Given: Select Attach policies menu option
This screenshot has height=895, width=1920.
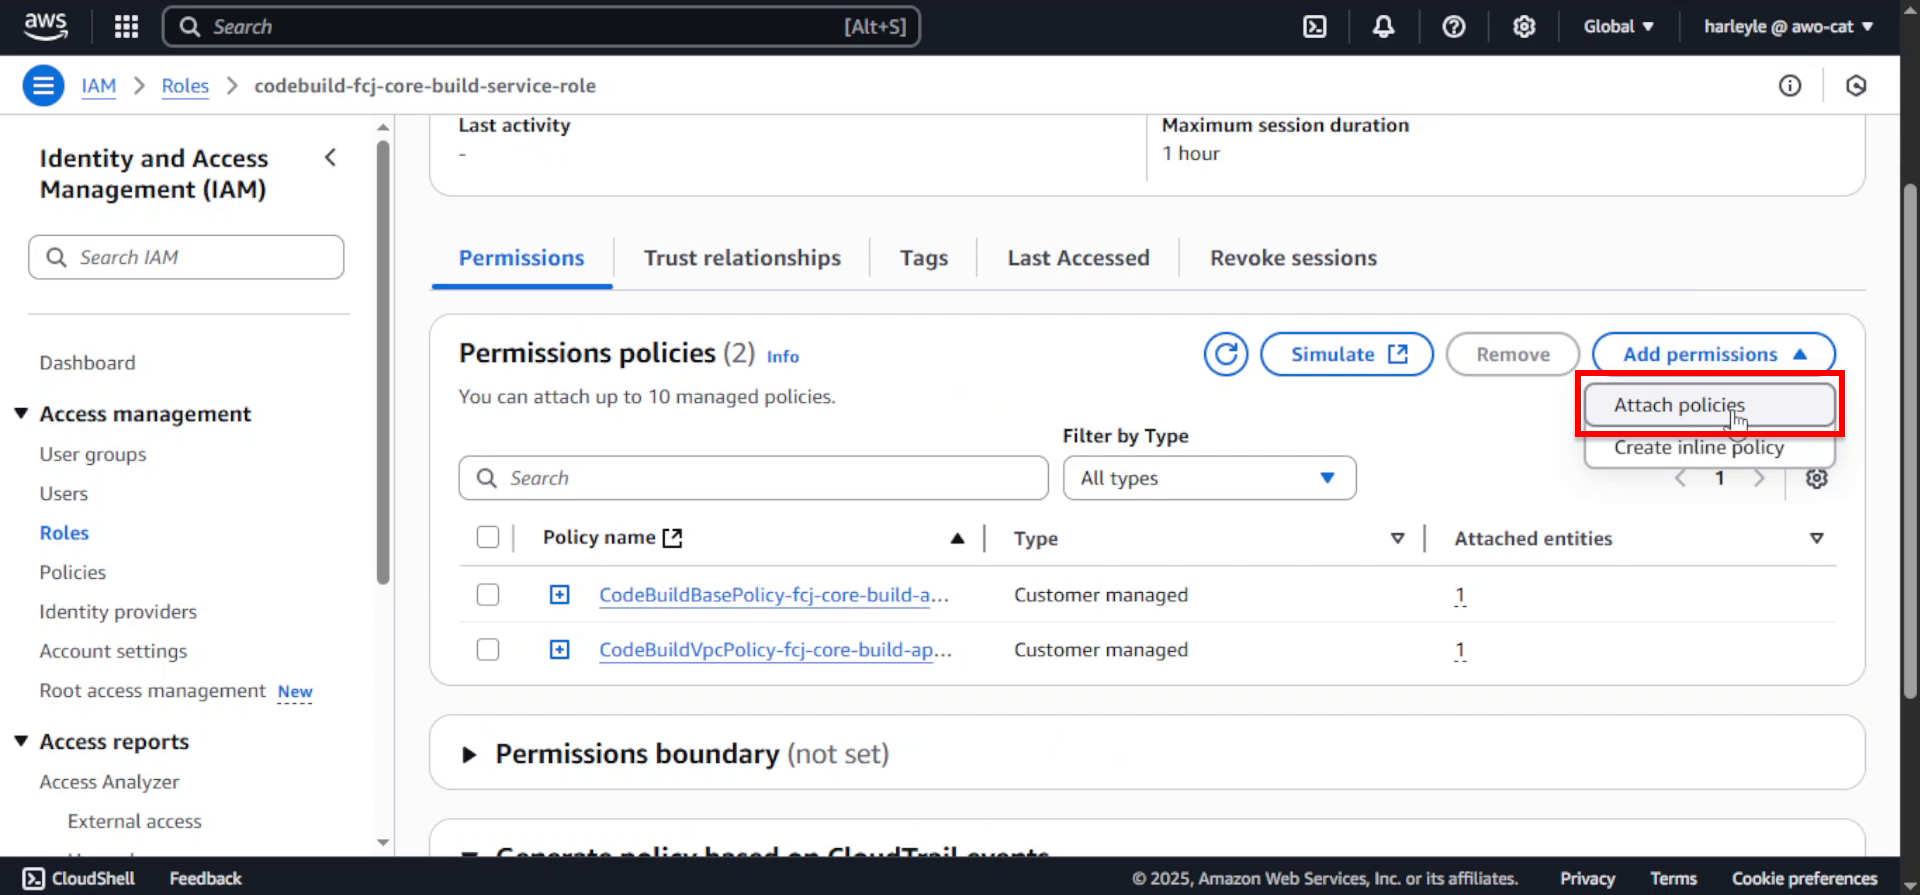Looking at the screenshot, I should coord(1710,405).
